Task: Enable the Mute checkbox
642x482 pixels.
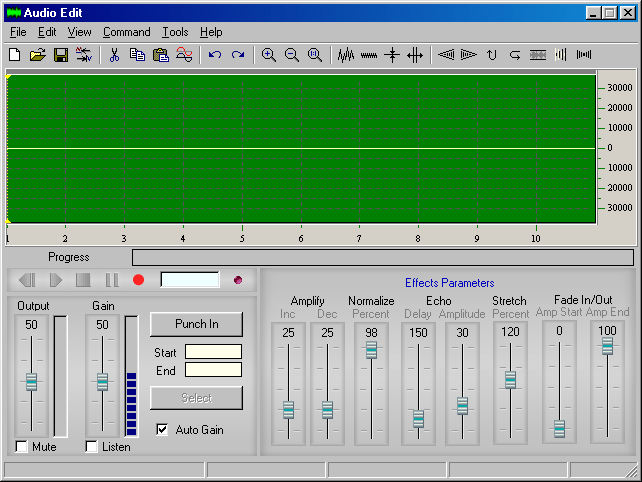Action: [22, 446]
